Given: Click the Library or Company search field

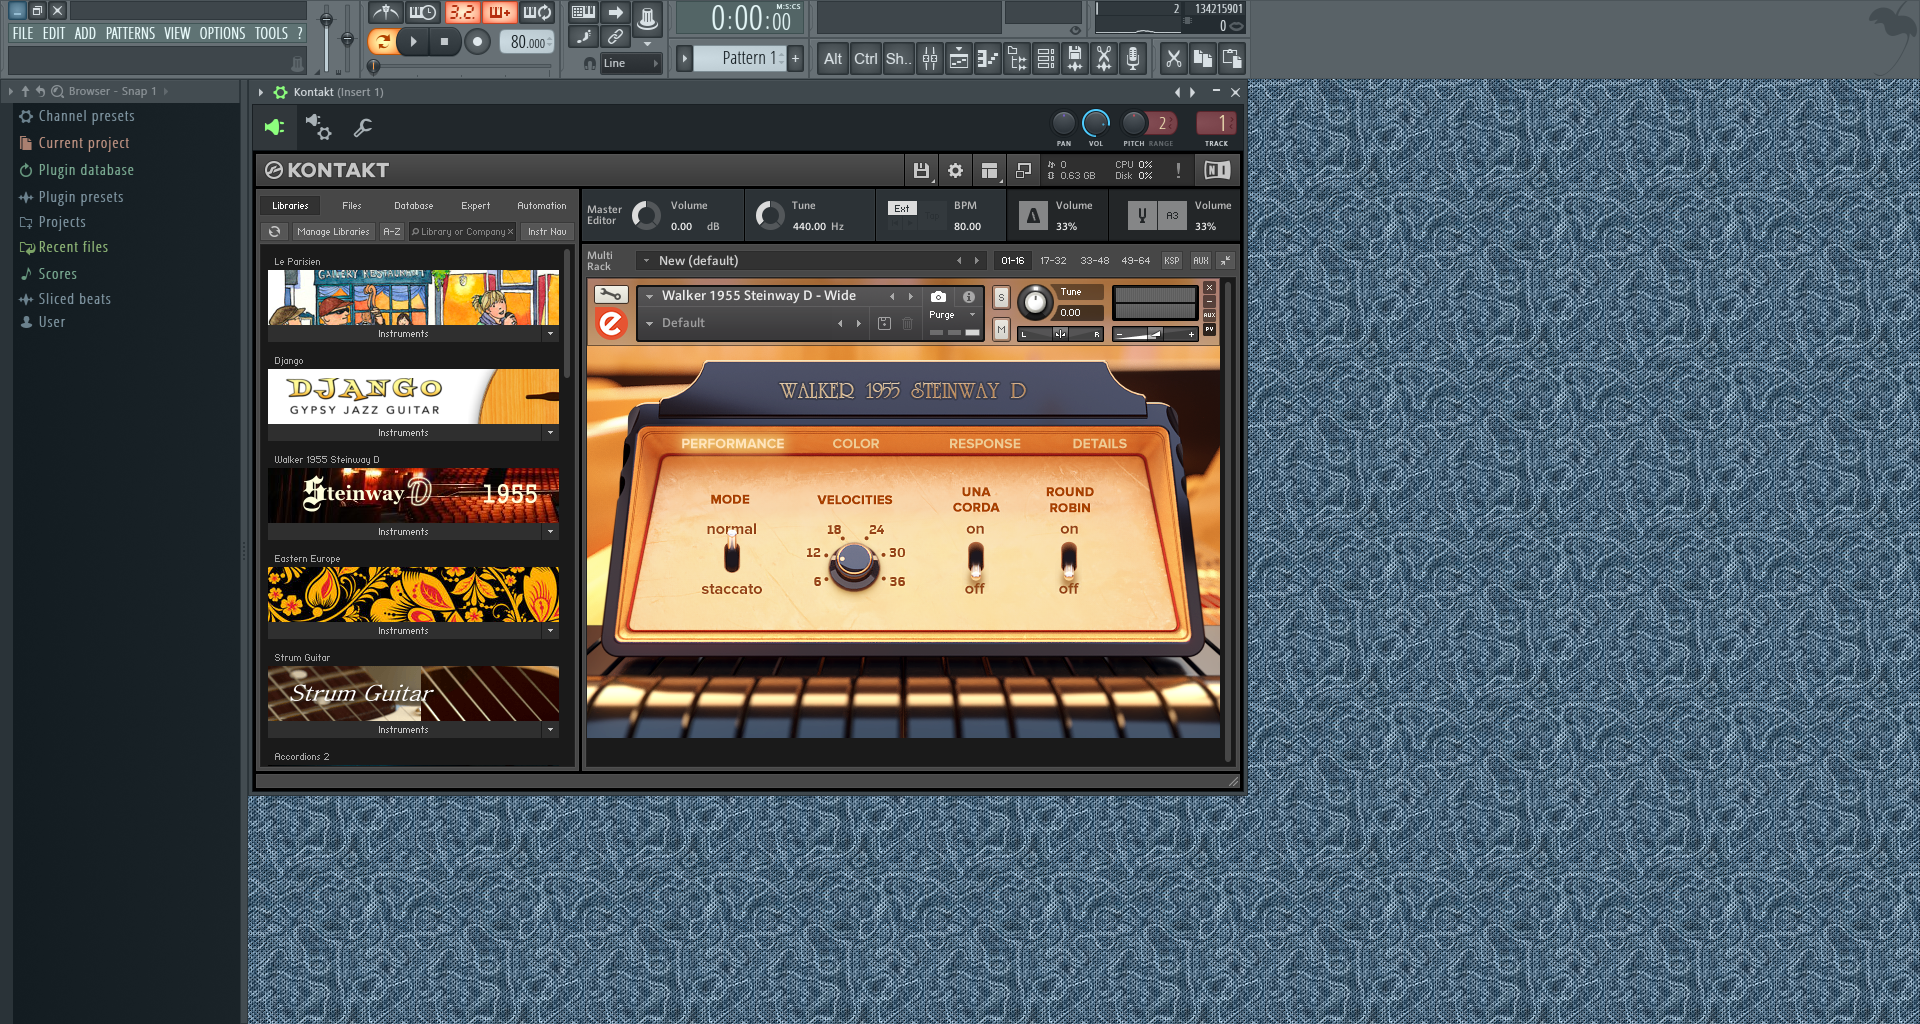Looking at the screenshot, I should click(x=462, y=232).
